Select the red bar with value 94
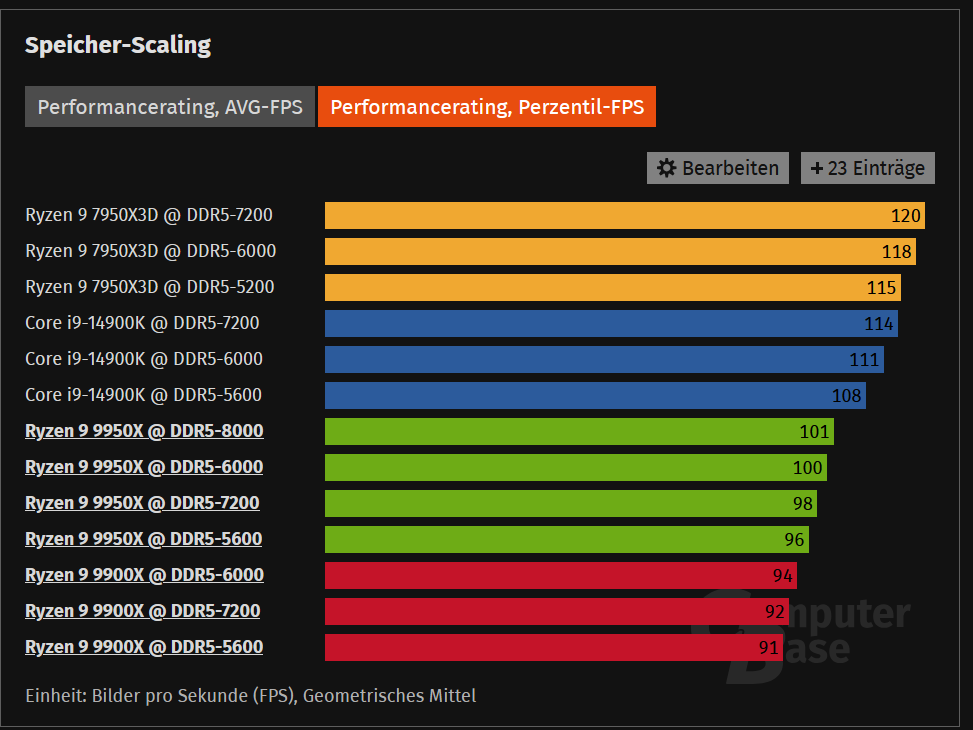The height and width of the screenshot is (730, 973). coord(561,575)
